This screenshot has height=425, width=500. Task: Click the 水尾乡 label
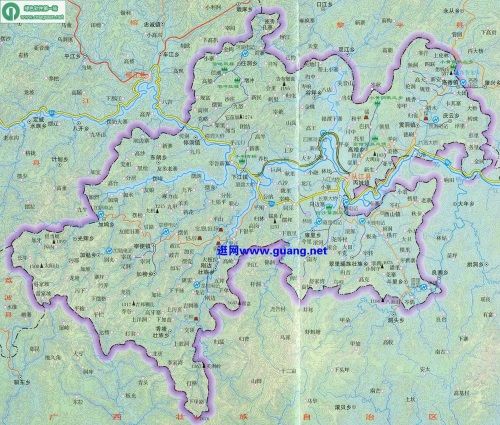(x=39, y=126)
